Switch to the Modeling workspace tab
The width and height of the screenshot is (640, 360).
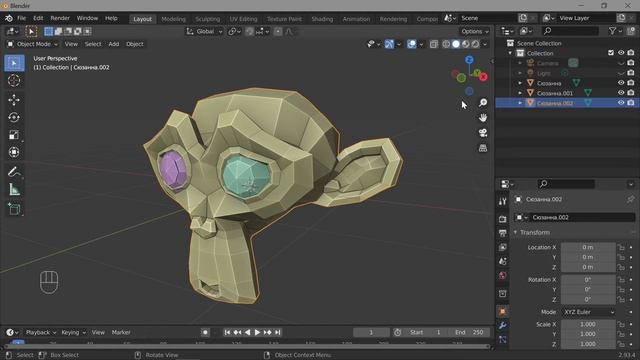[x=173, y=19]
